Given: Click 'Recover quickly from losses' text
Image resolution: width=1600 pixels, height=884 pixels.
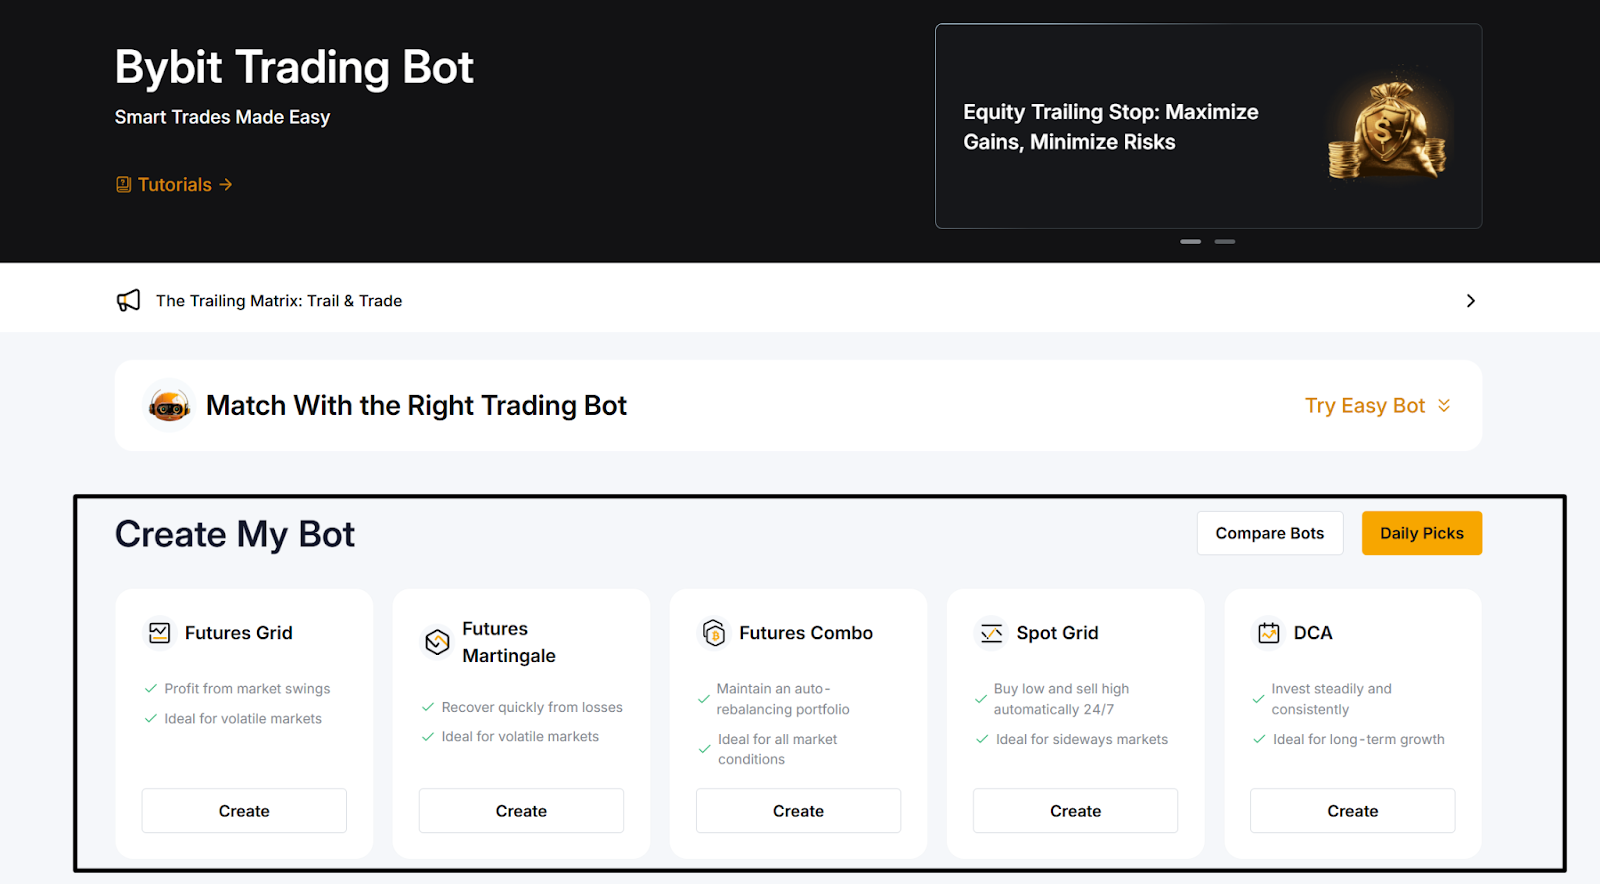Looking at the screenshot, I should coord(532,707).
